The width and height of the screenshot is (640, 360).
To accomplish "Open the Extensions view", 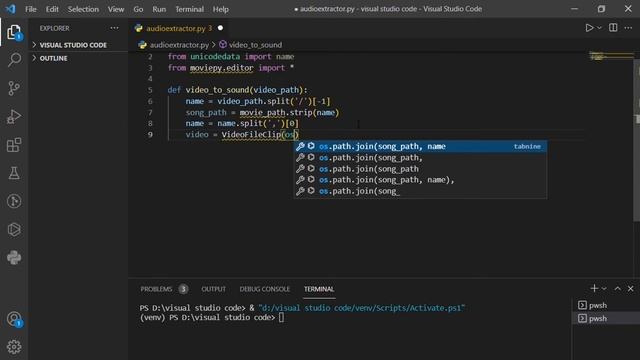I will point(14,145).
